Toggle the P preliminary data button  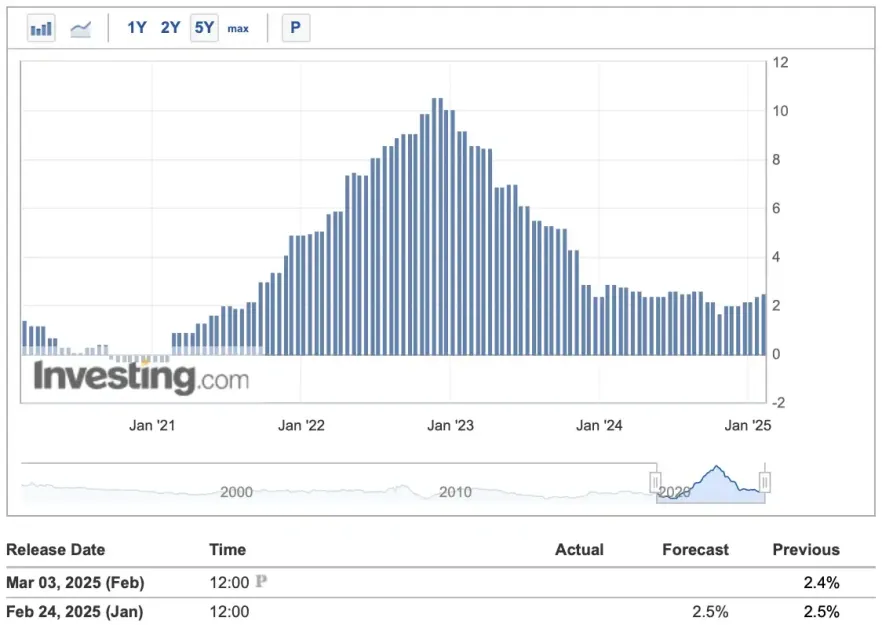click(295, 28)
